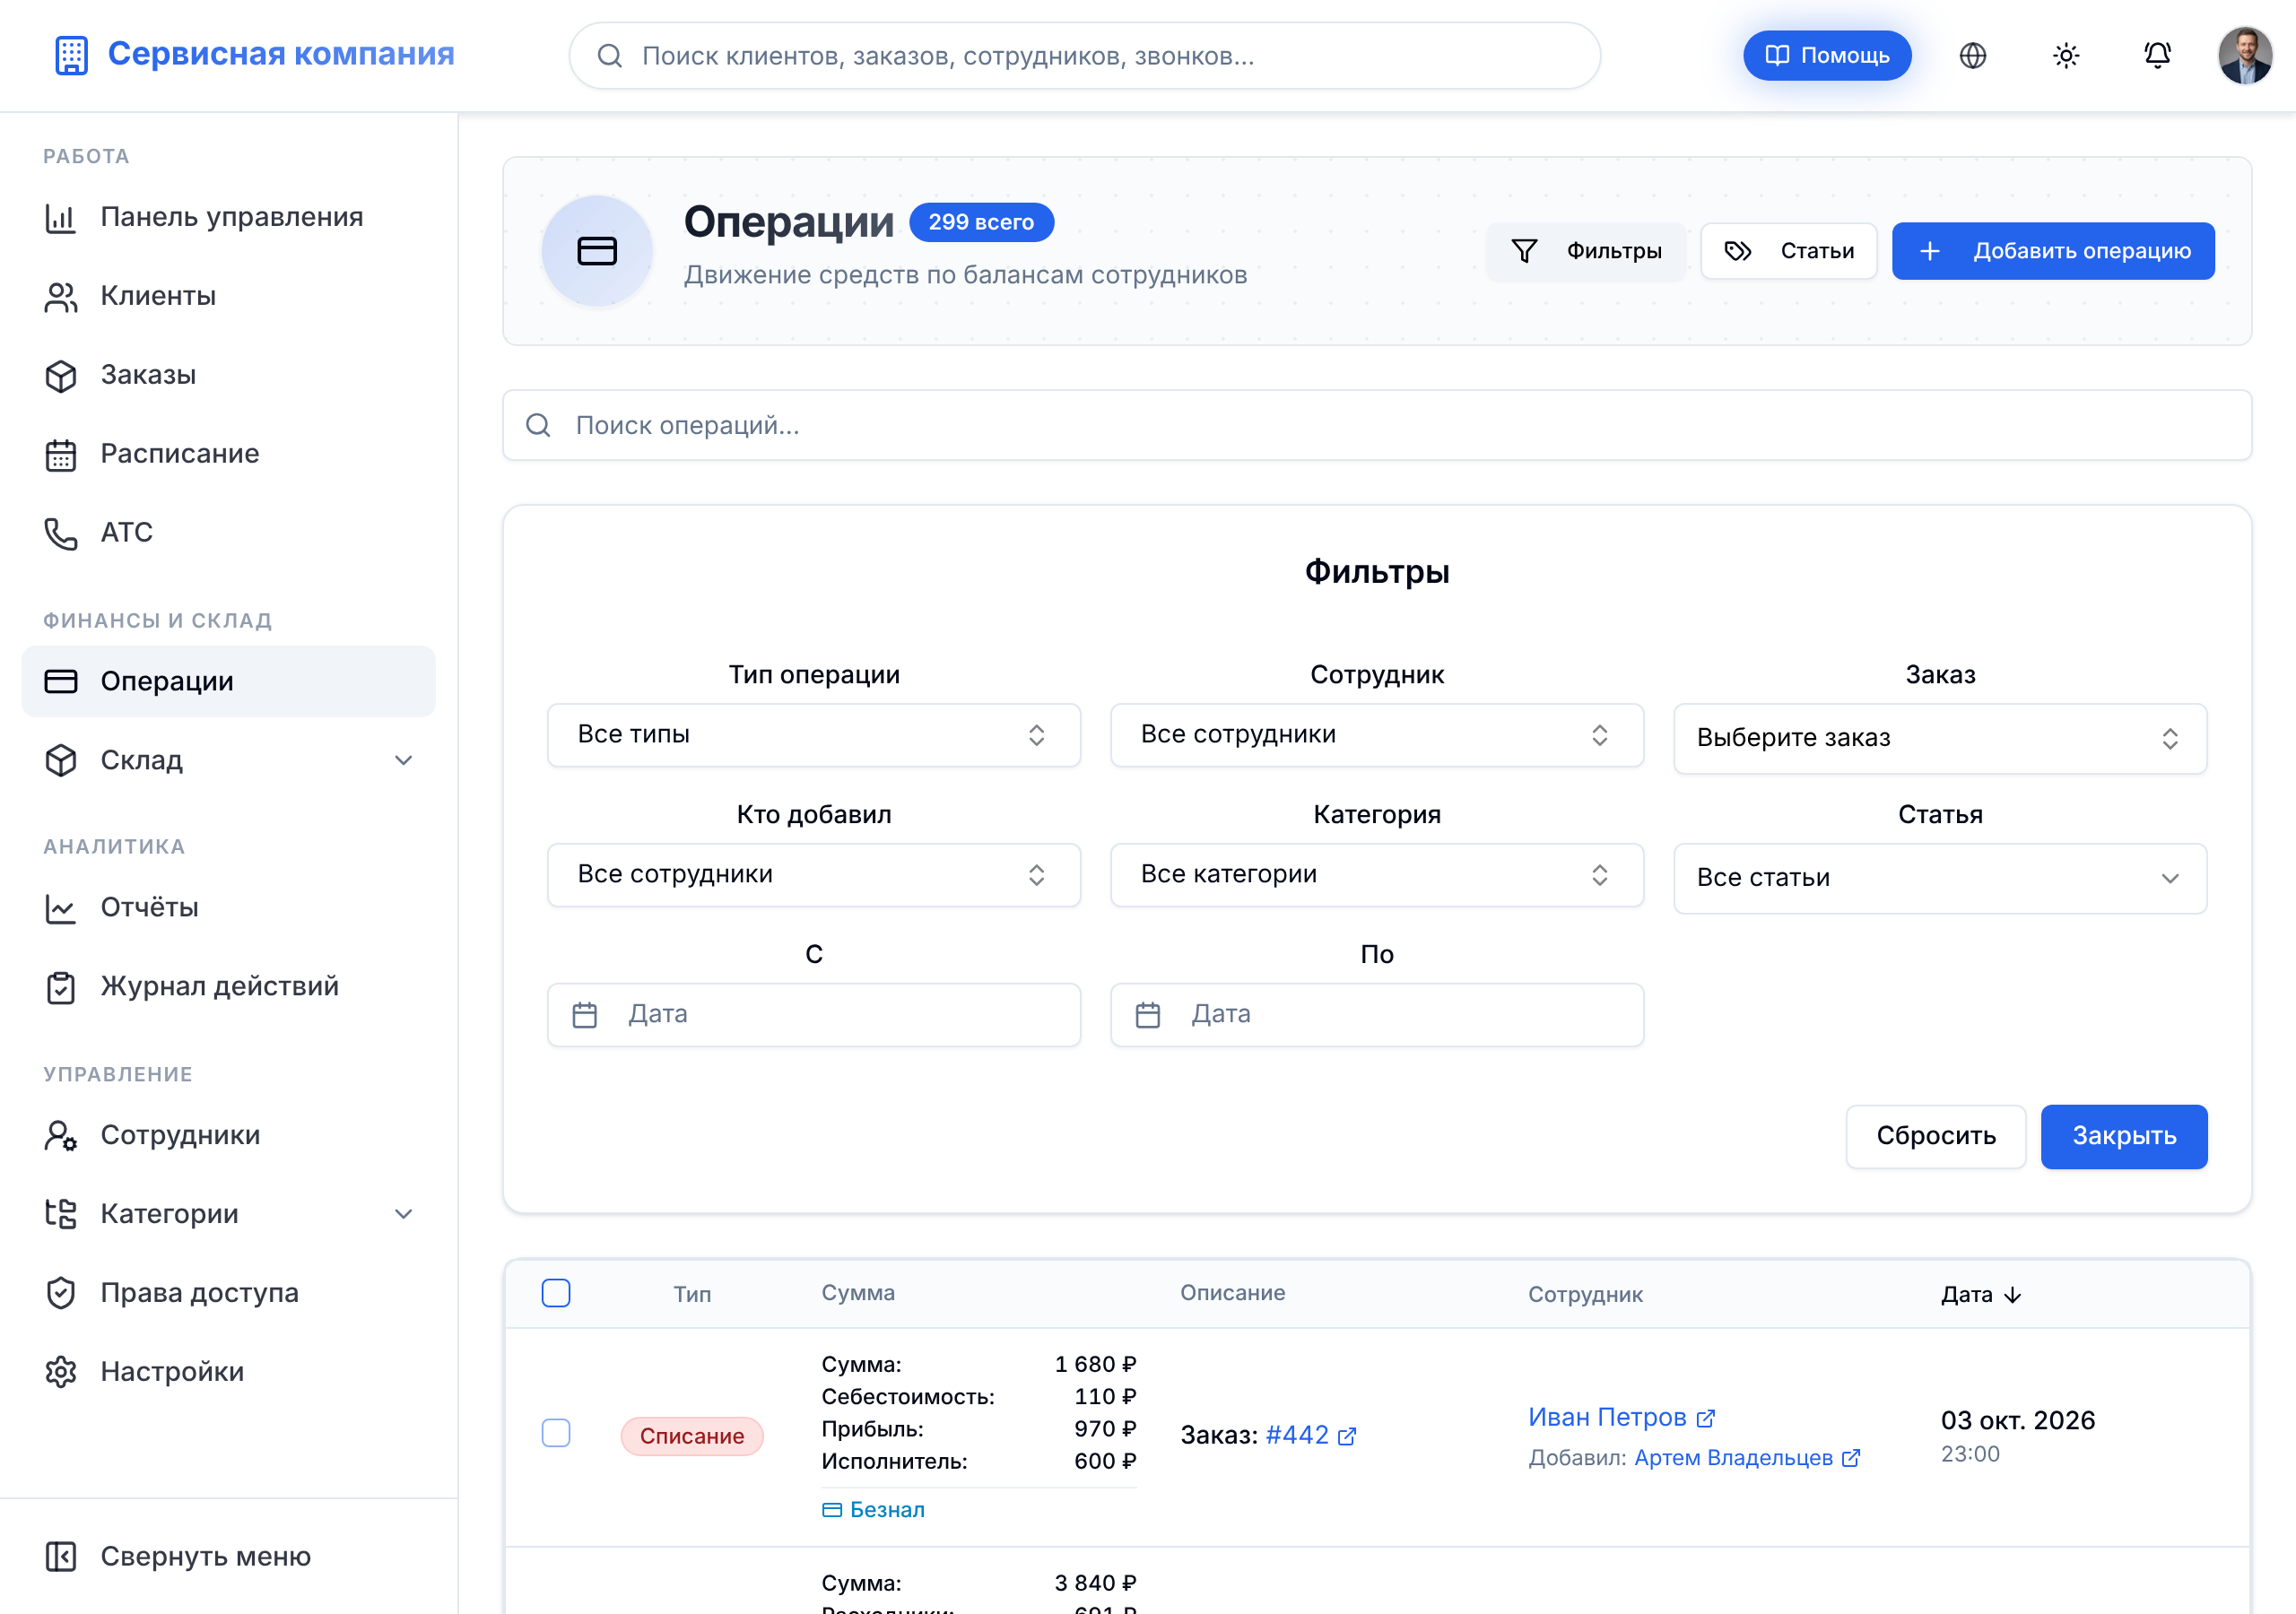Click the company building logo icon

click(71, 55)
